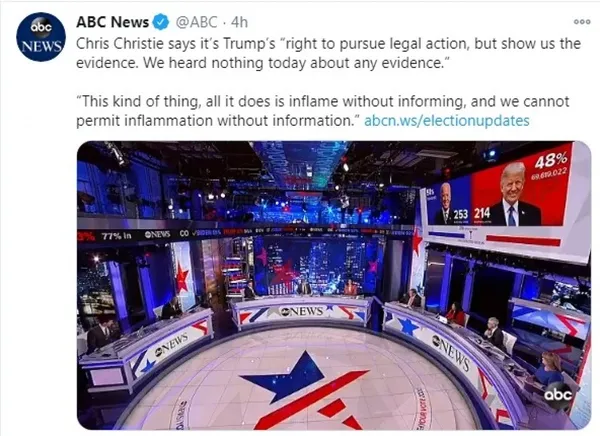Click the ABC News account name
Image resolution: width=600 pixels, height=436 pixels.
[x=112, y=22]
